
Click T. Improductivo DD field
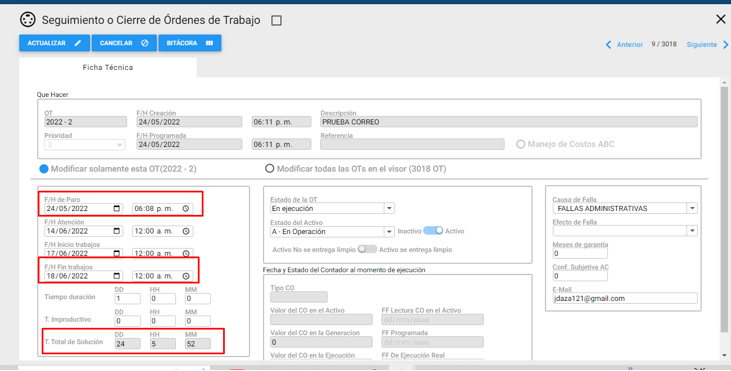(x=127, y=321)
